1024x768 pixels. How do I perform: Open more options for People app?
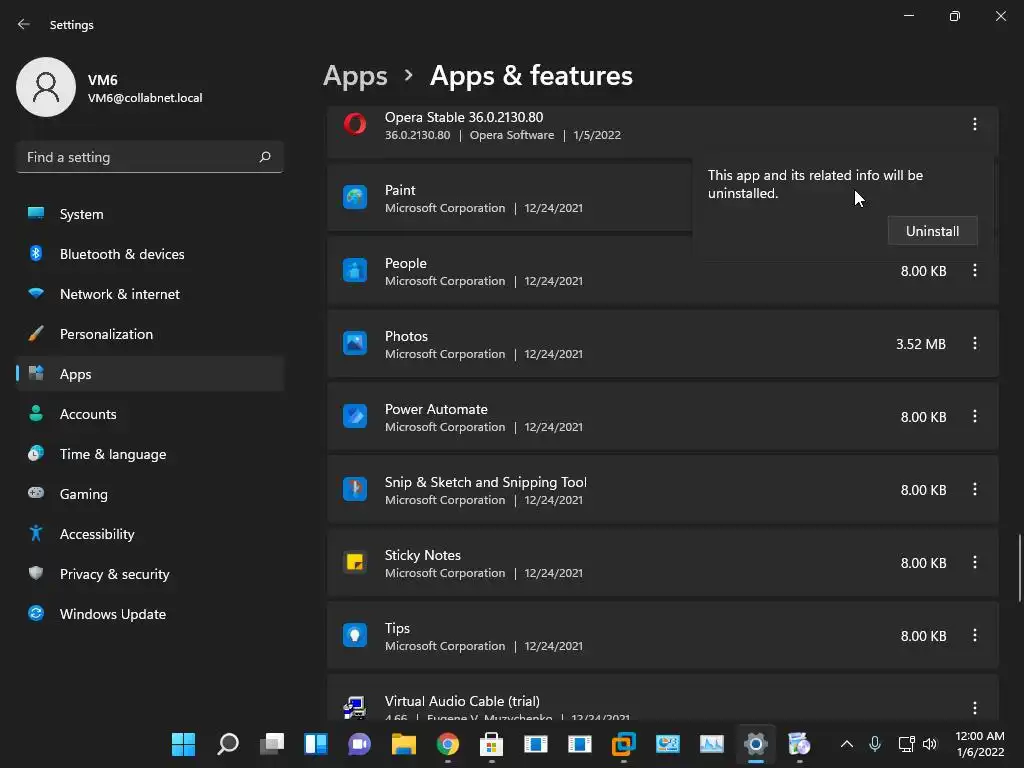974,270
